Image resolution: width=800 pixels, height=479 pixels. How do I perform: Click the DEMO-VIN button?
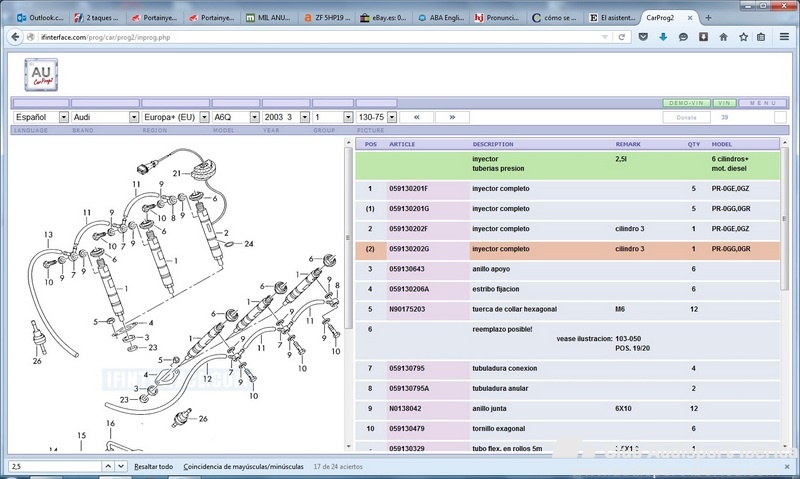(x=686, y=103)
